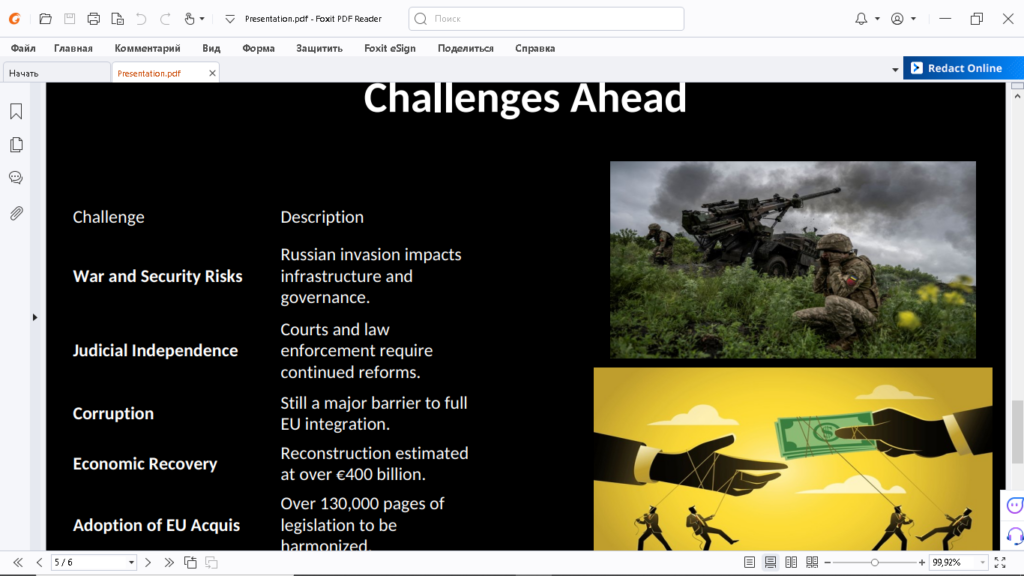Open the Bookmarks panel in left sidebar
The image size is (1024, 576).
[16, 111]
